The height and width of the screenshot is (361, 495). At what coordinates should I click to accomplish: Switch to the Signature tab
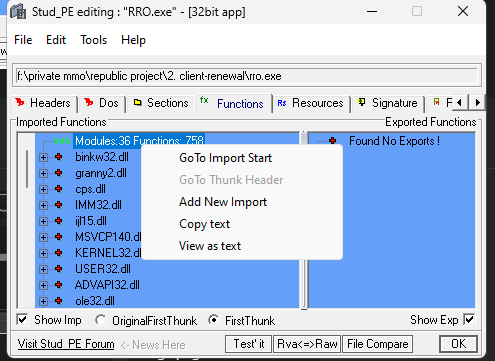[x=388, y=103]
